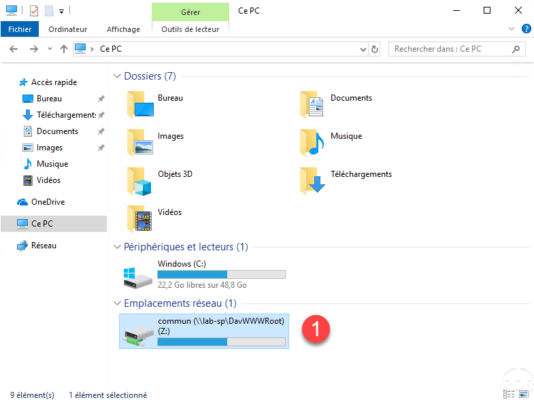
Task: Open the address bar history dropdown
Action: pos(363,50)
